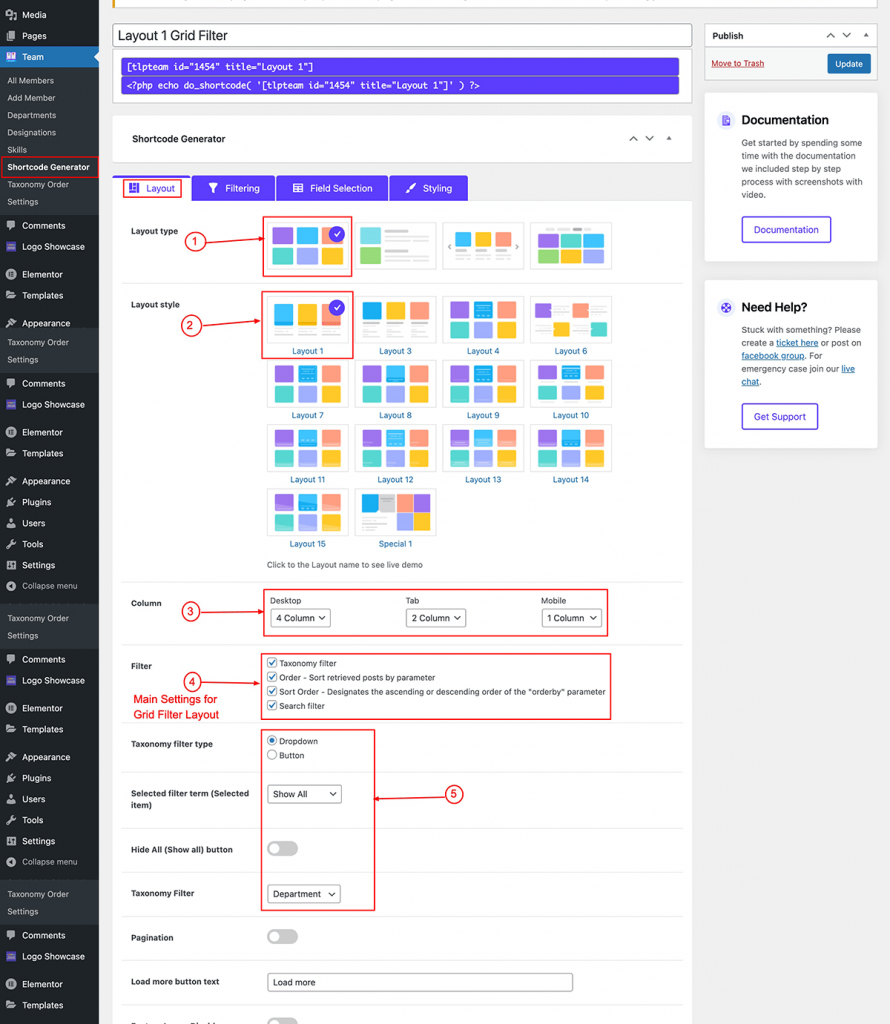
Task: Choose the Layout 15 style thumbnail
Action: pyautogui.click(x=307, y=512)
